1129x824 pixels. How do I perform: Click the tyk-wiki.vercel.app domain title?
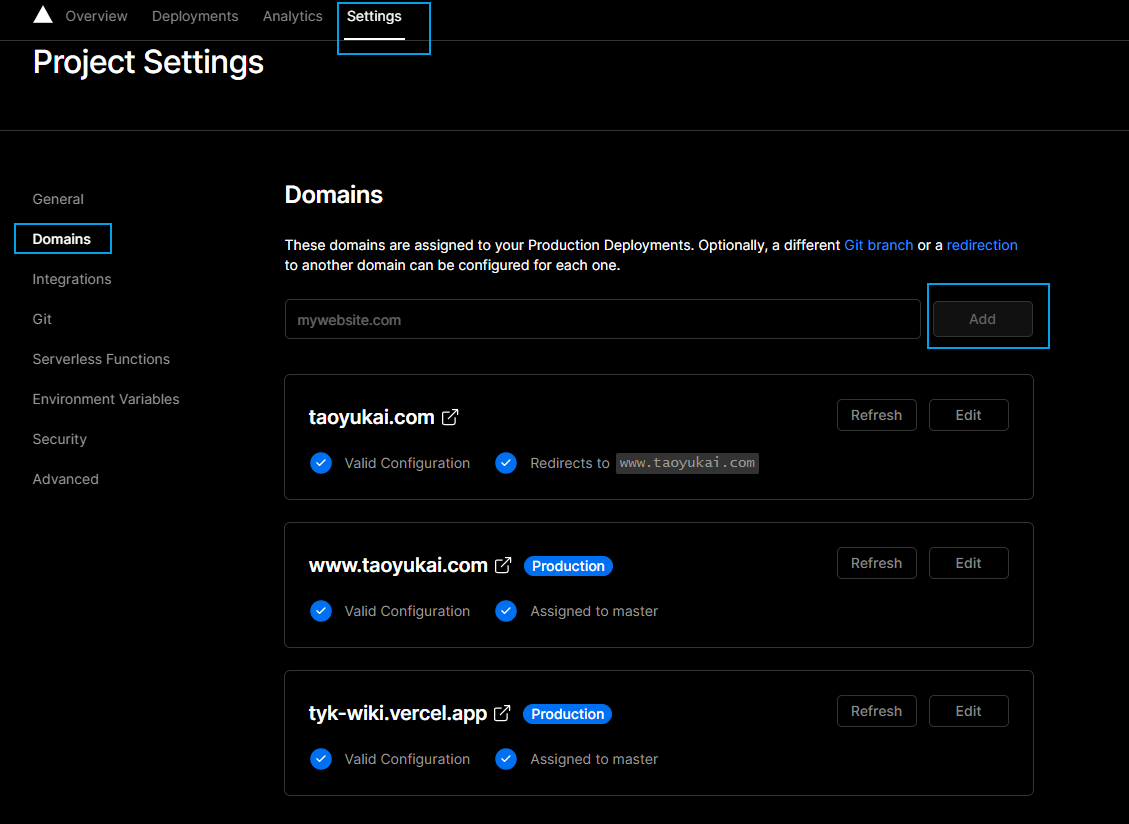click(398, 713)
